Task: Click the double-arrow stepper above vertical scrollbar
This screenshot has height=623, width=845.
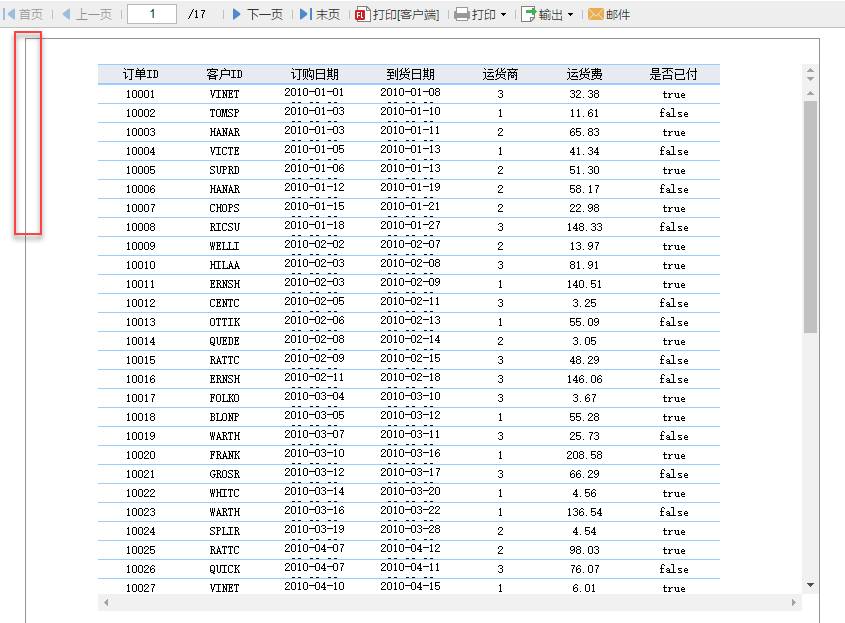Action: point(810,74)
